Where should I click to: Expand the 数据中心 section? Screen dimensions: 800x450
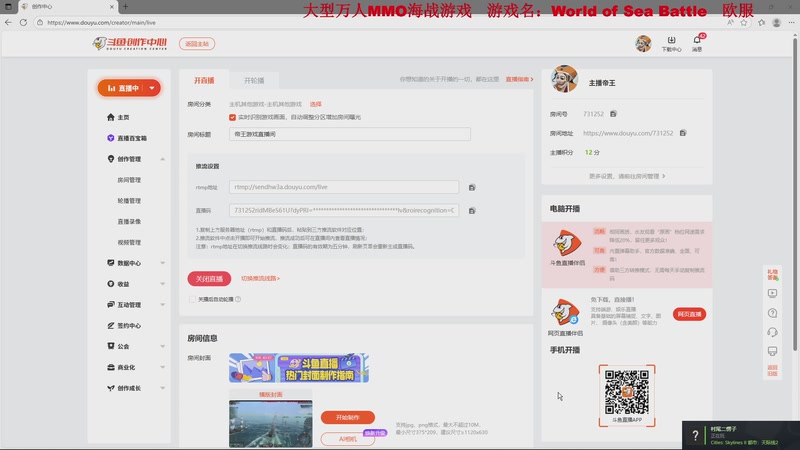click(x=162, y=263)
